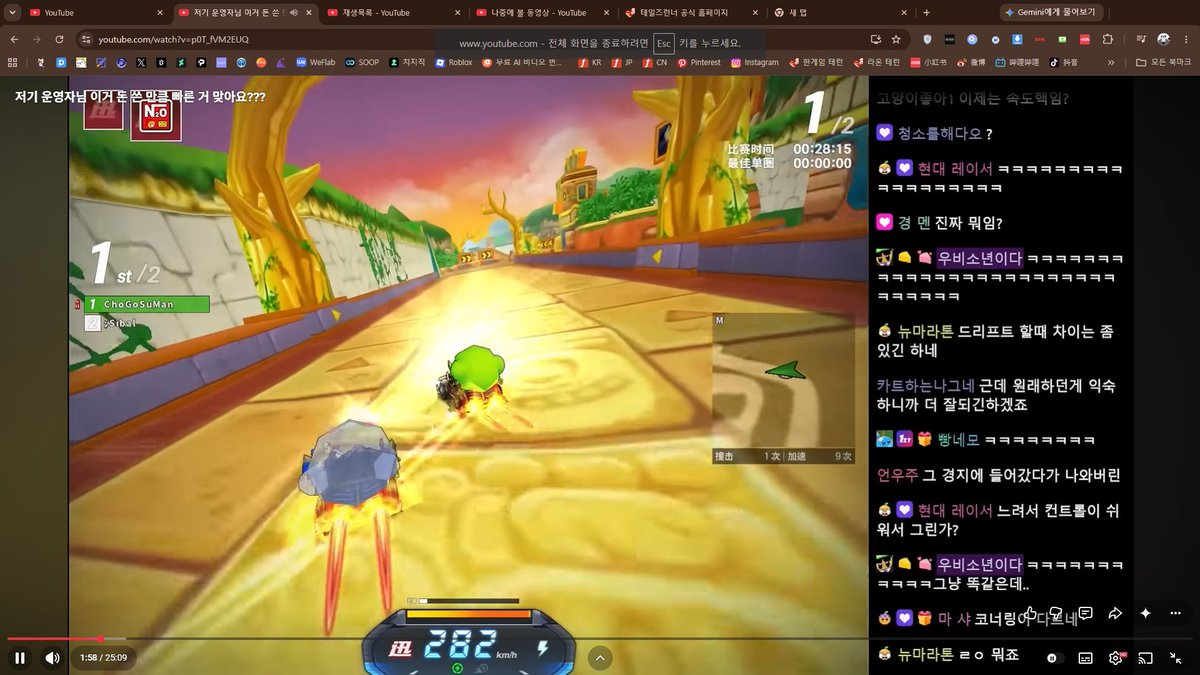Viewport: 1200px width, 675px height.
Task: Click chat username 카트하는나그네
Action: (926, 385)
